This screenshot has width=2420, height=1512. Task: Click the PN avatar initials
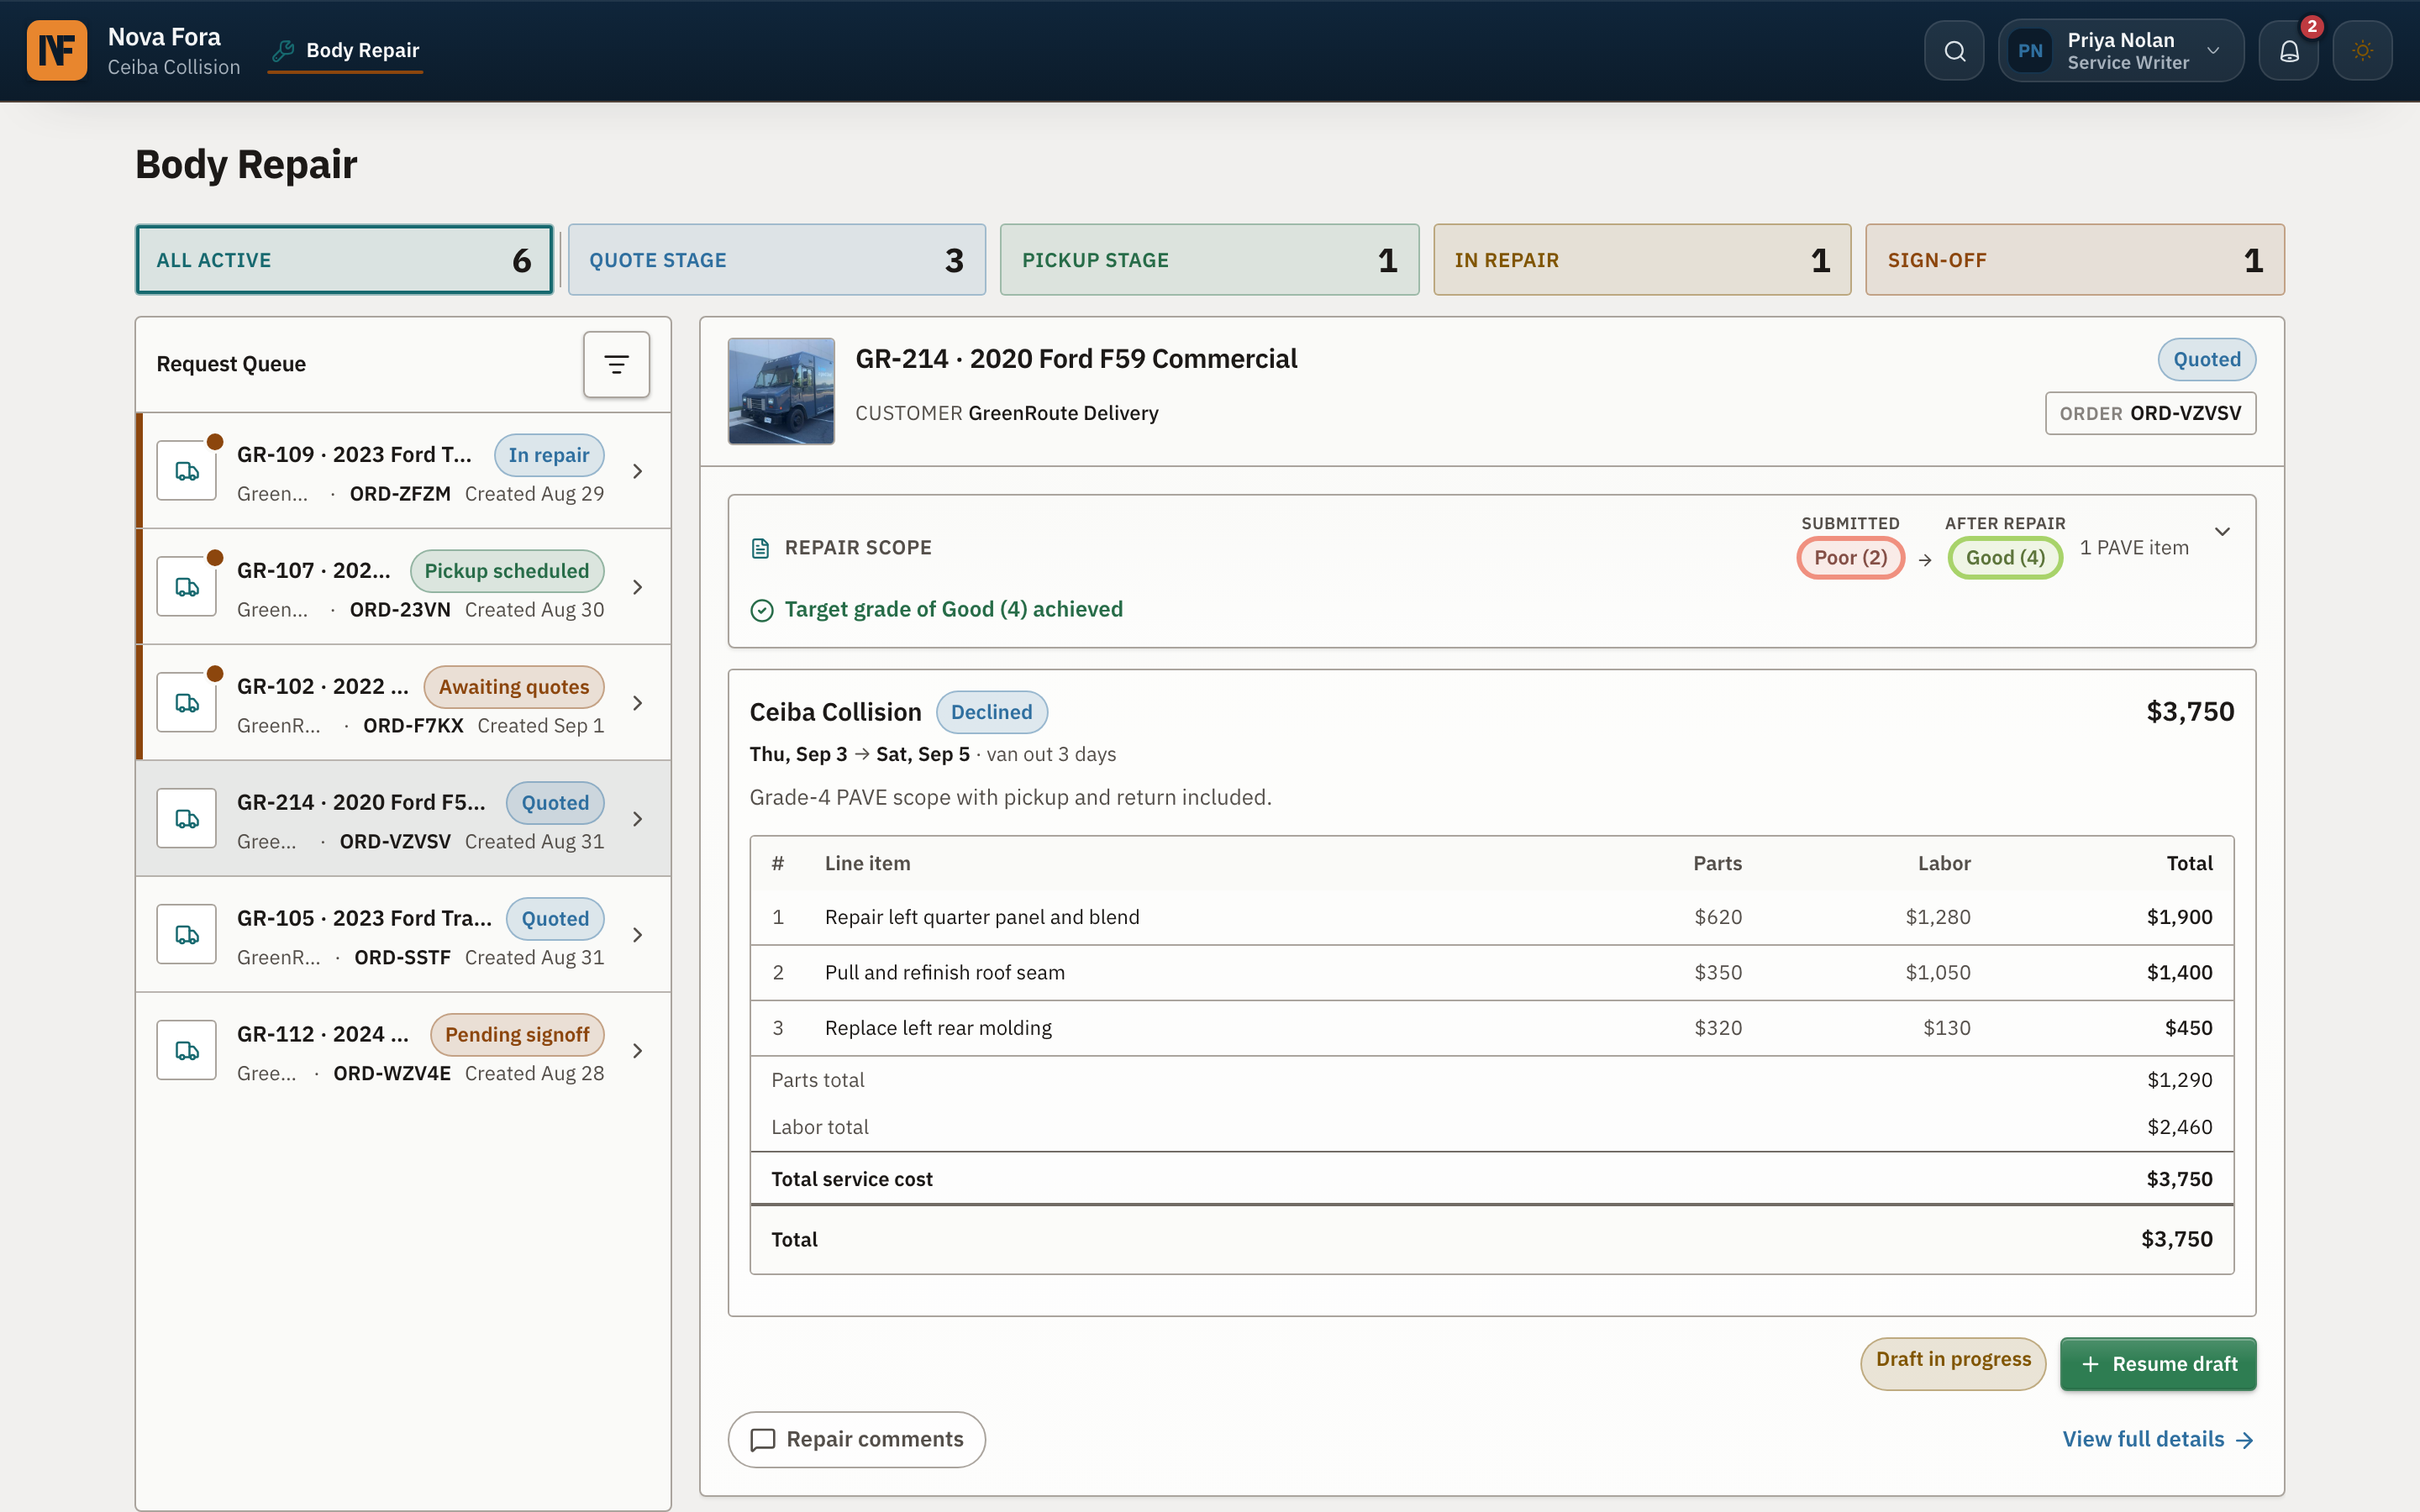2030,50
